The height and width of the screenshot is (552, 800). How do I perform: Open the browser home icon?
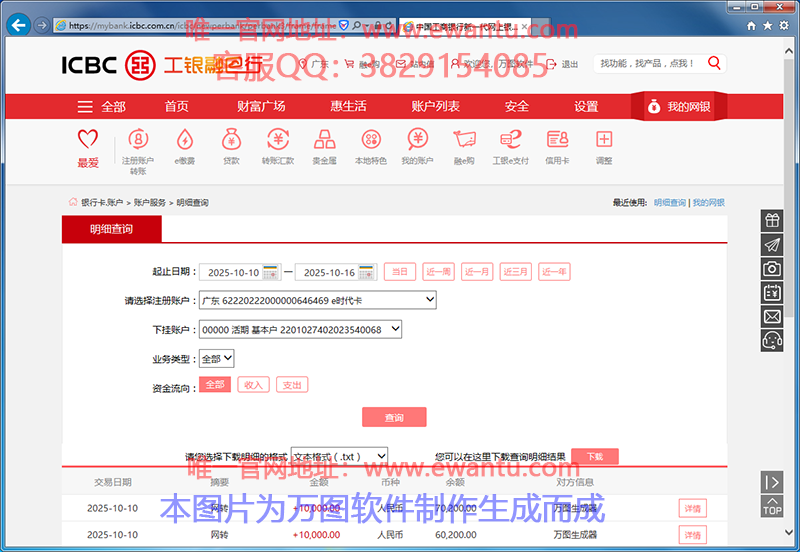(751, 26)
